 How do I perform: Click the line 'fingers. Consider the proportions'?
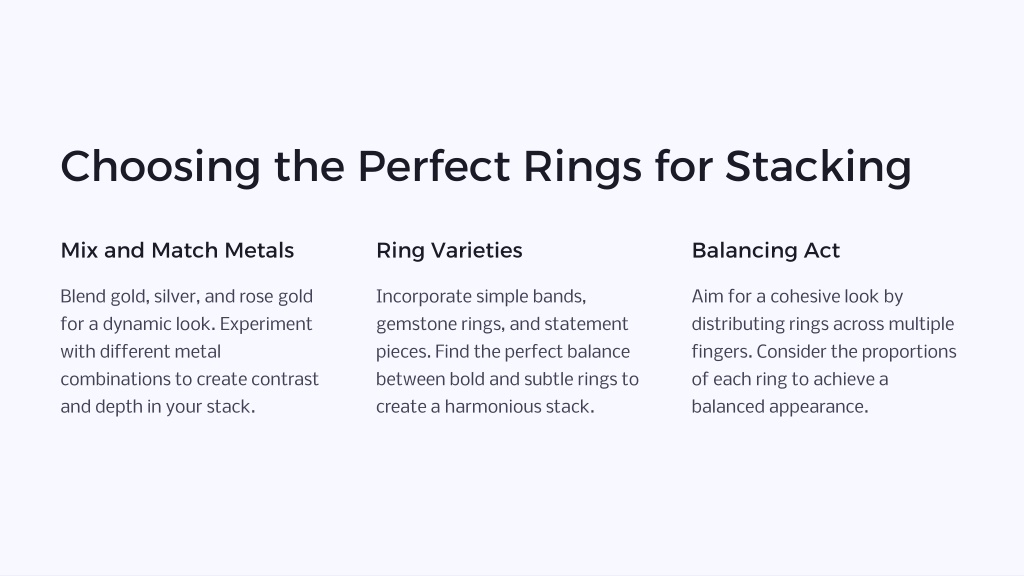(x=824, y=352)
